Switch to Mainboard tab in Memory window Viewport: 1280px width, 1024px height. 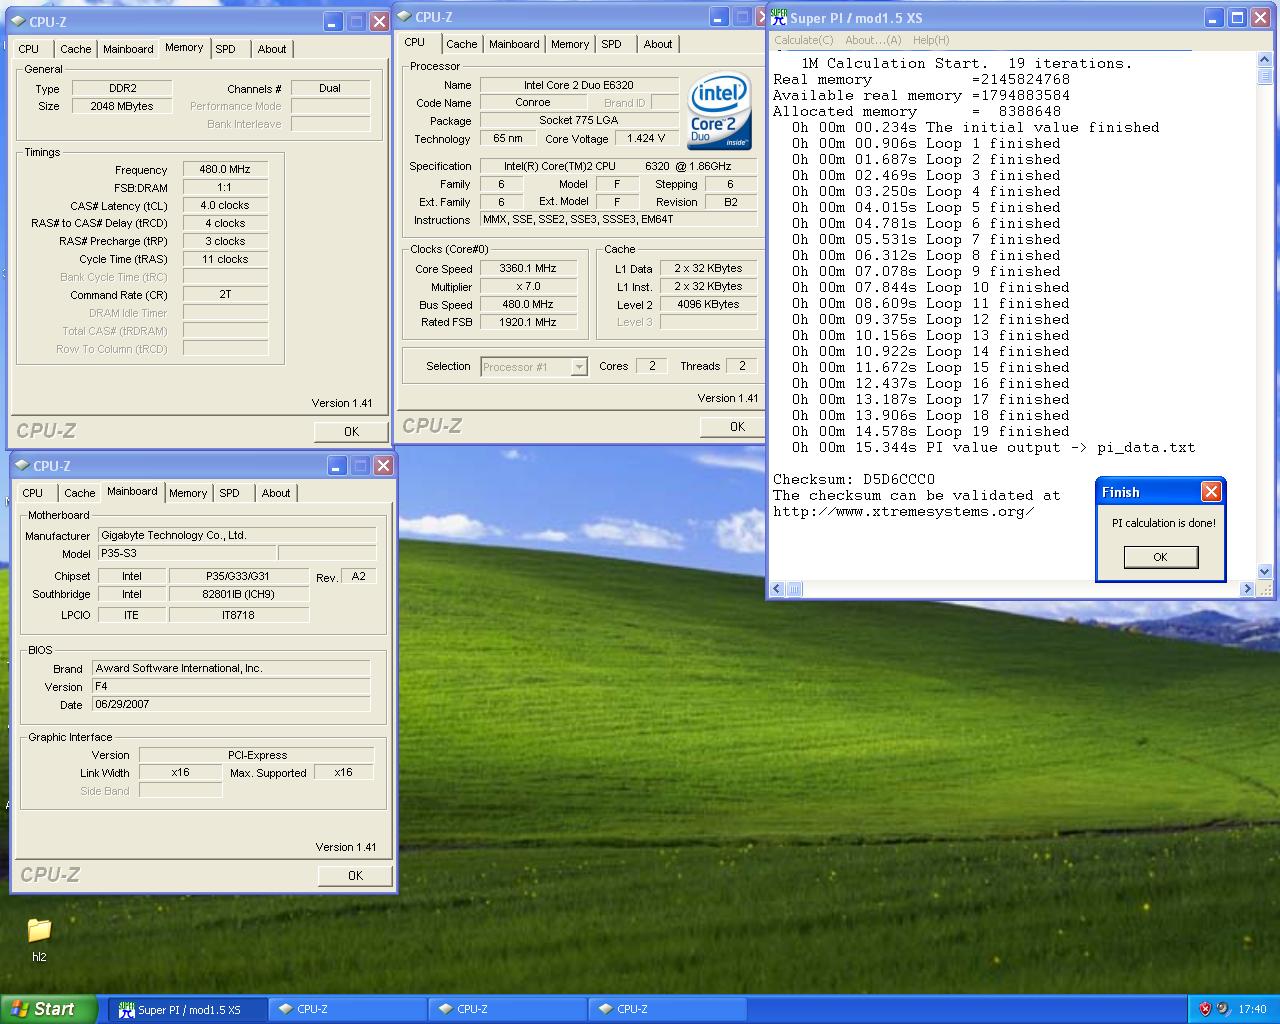[x=128, y=49]
